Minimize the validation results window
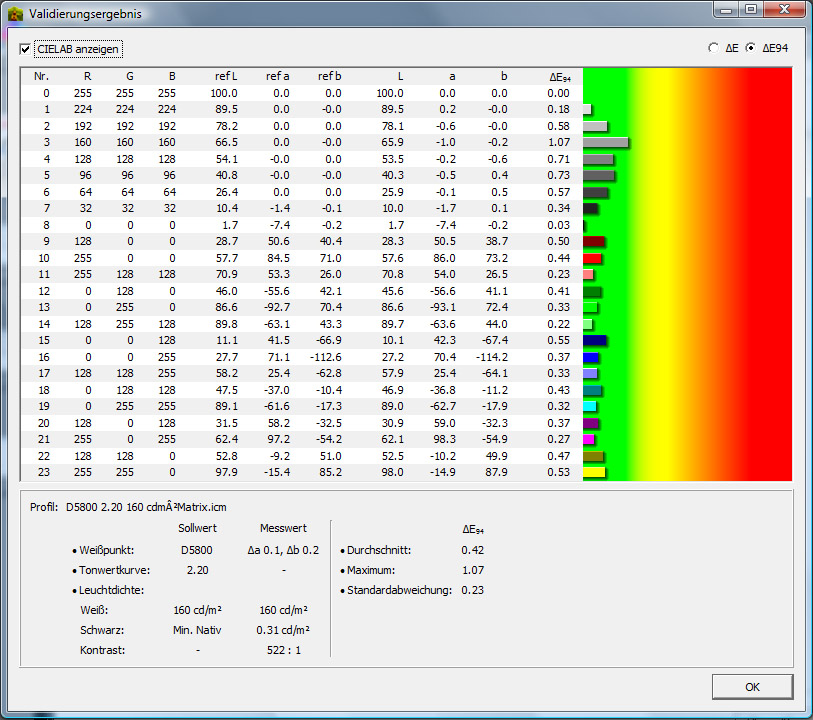The image size is (813, 720). [727, 10]
